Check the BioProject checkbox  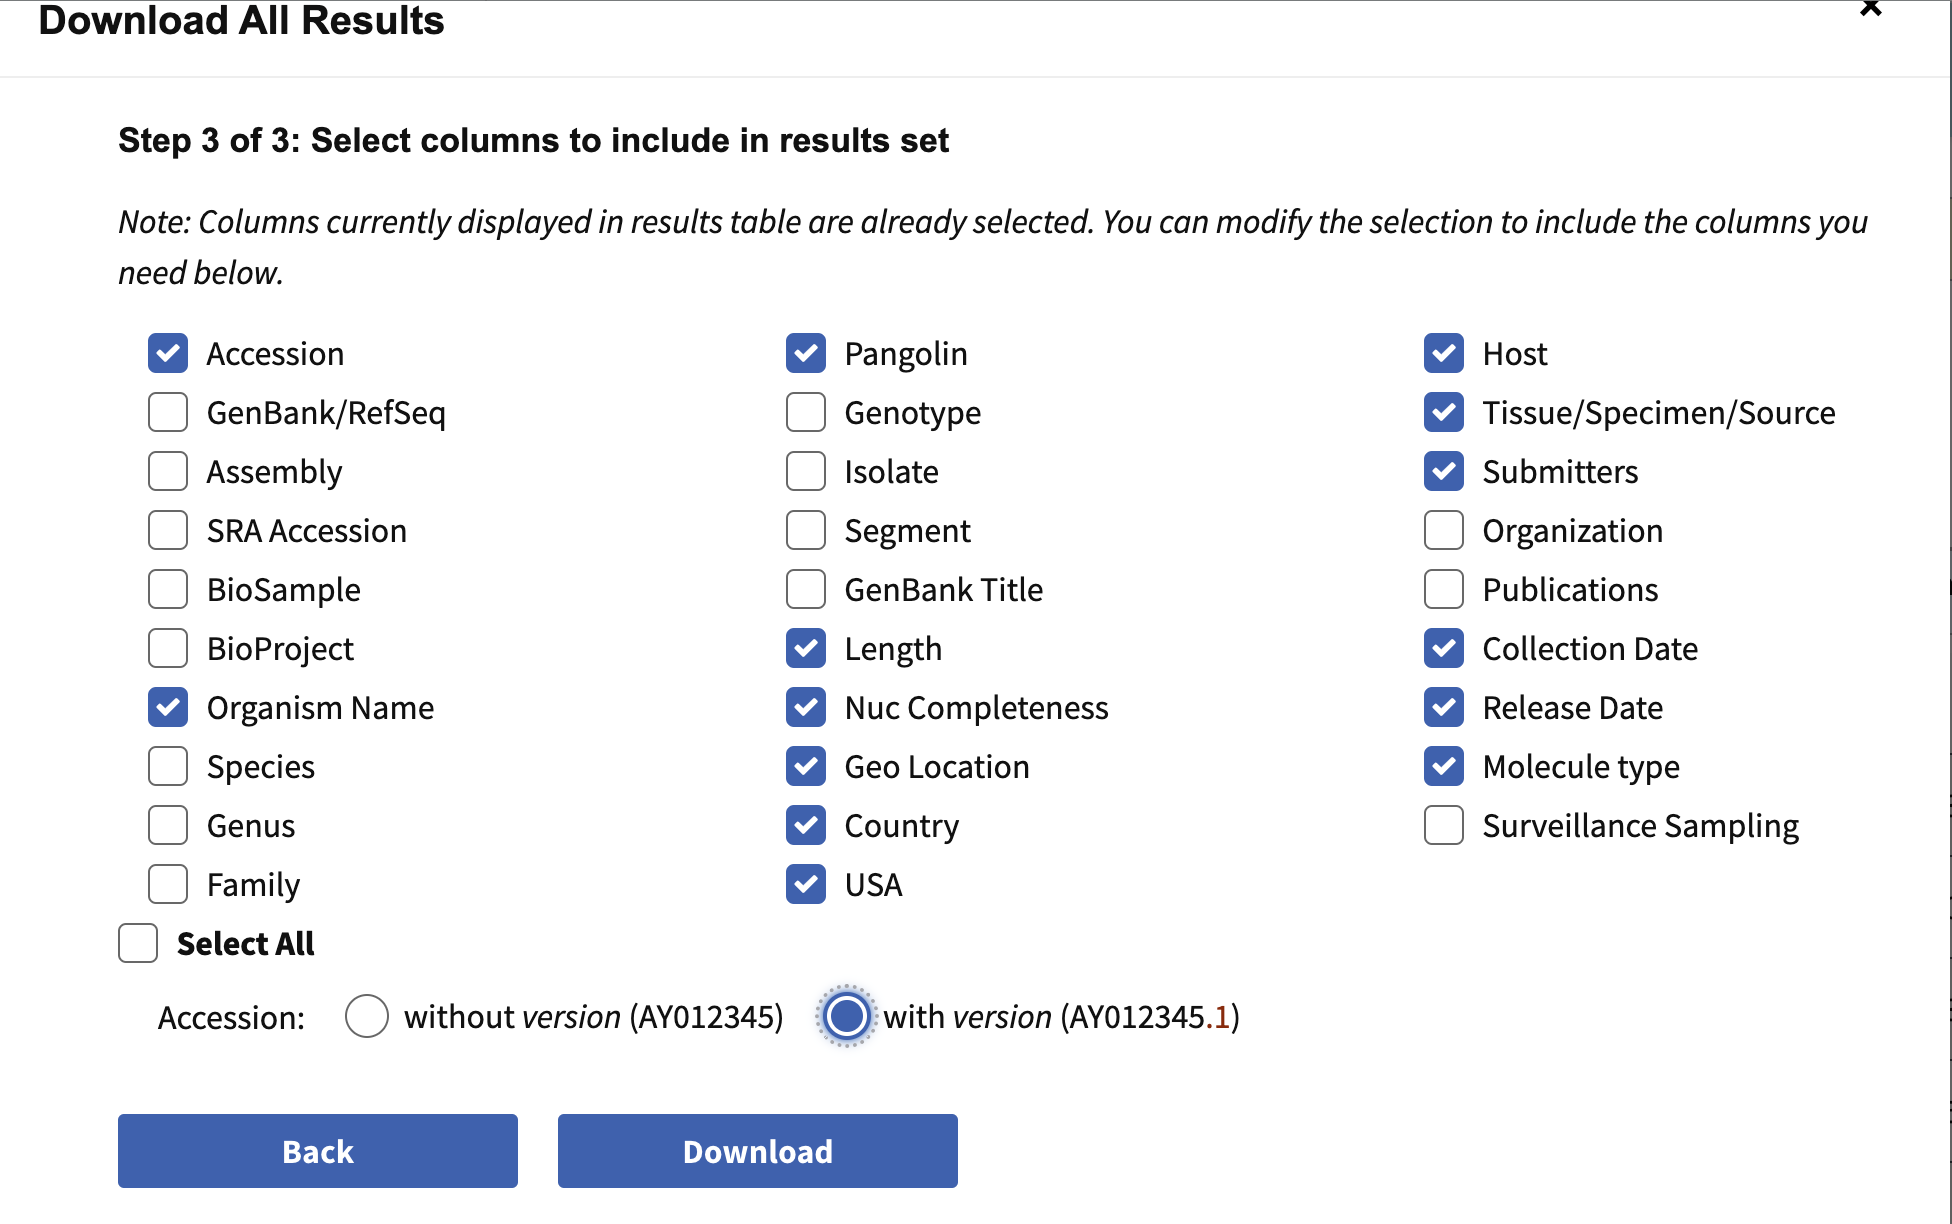pos(168,648)
